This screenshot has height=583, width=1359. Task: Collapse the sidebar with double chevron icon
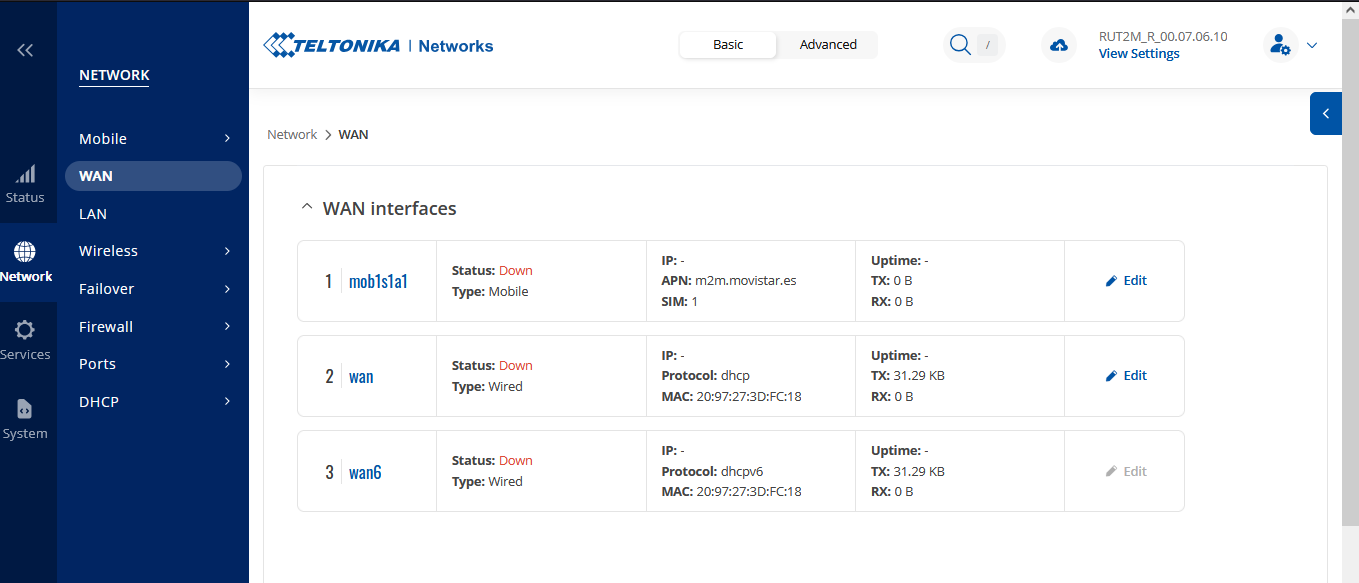pyautogui.click(x=25, y=50)
